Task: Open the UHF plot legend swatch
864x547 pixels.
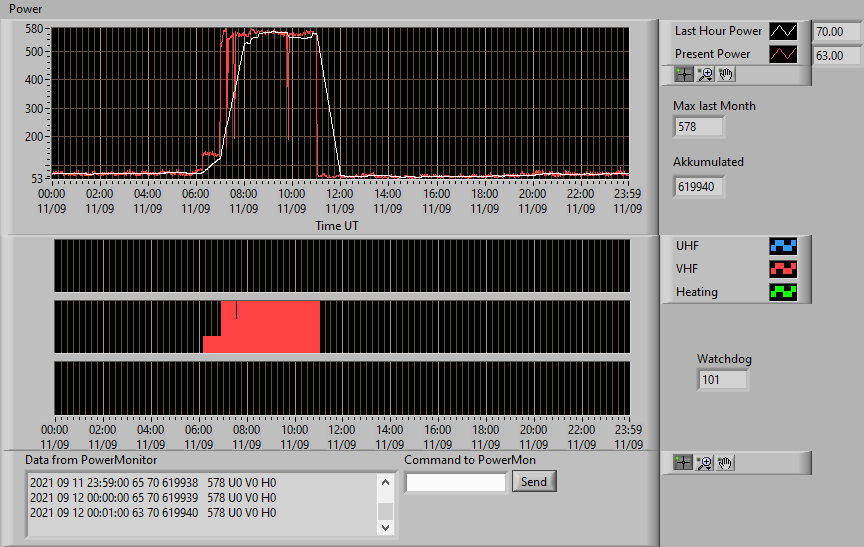Action: pos(783,246)
